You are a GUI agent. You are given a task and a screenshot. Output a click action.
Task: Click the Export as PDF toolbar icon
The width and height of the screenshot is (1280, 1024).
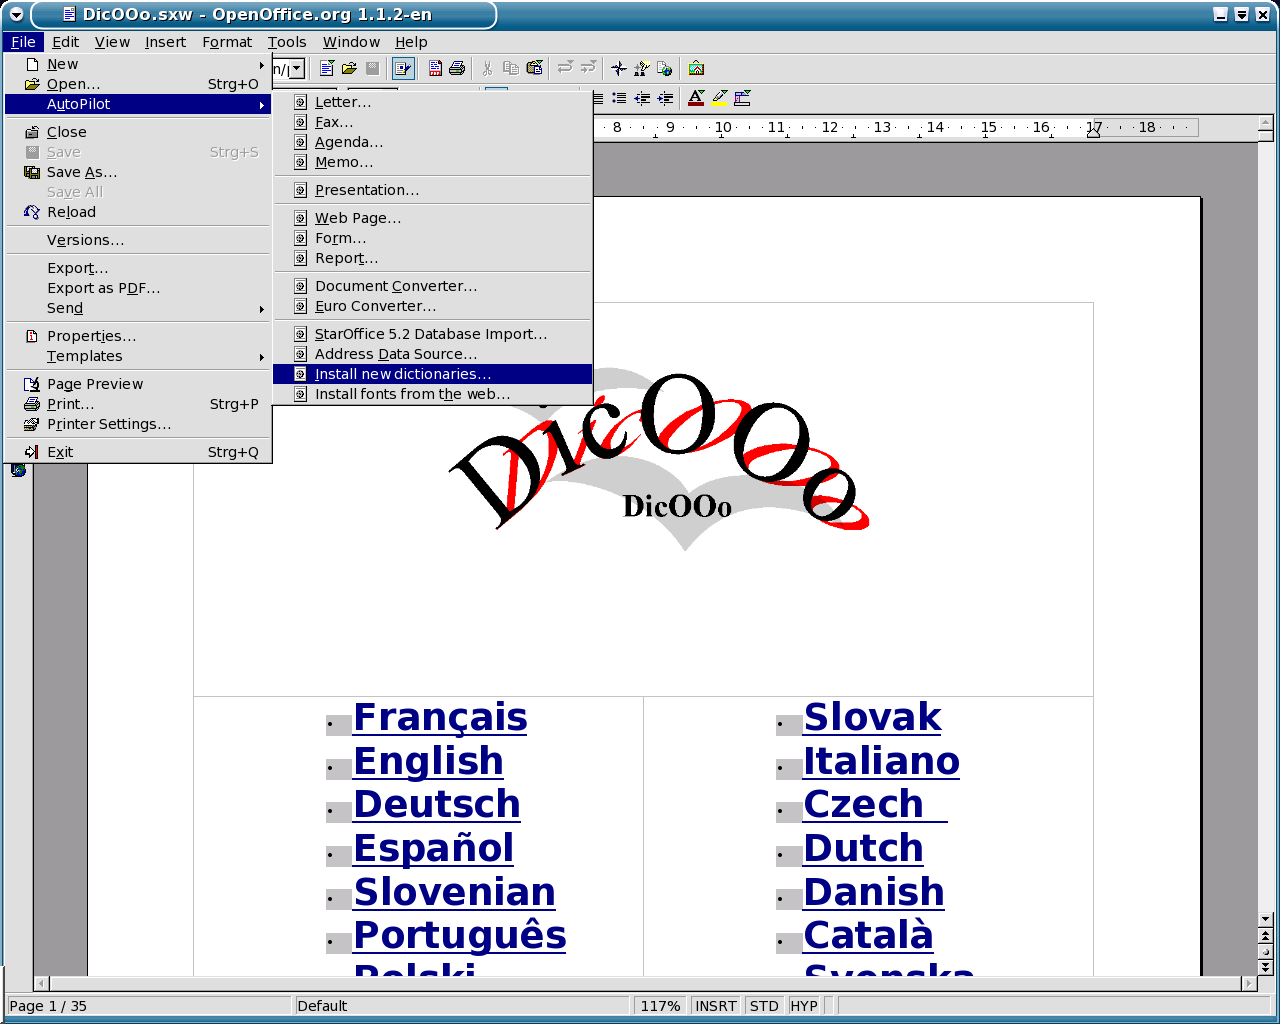click(x=435, y=69)
